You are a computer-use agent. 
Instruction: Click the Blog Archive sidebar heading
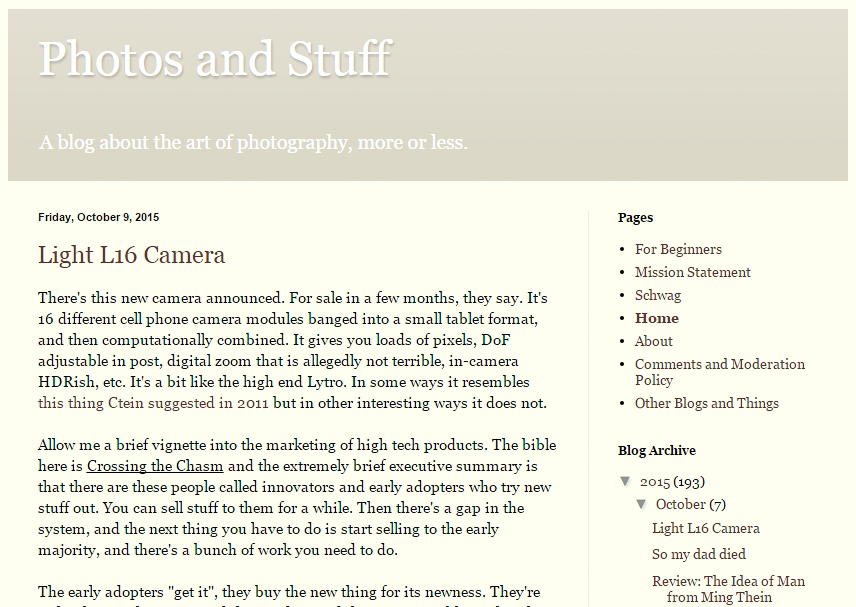[656, 450]
